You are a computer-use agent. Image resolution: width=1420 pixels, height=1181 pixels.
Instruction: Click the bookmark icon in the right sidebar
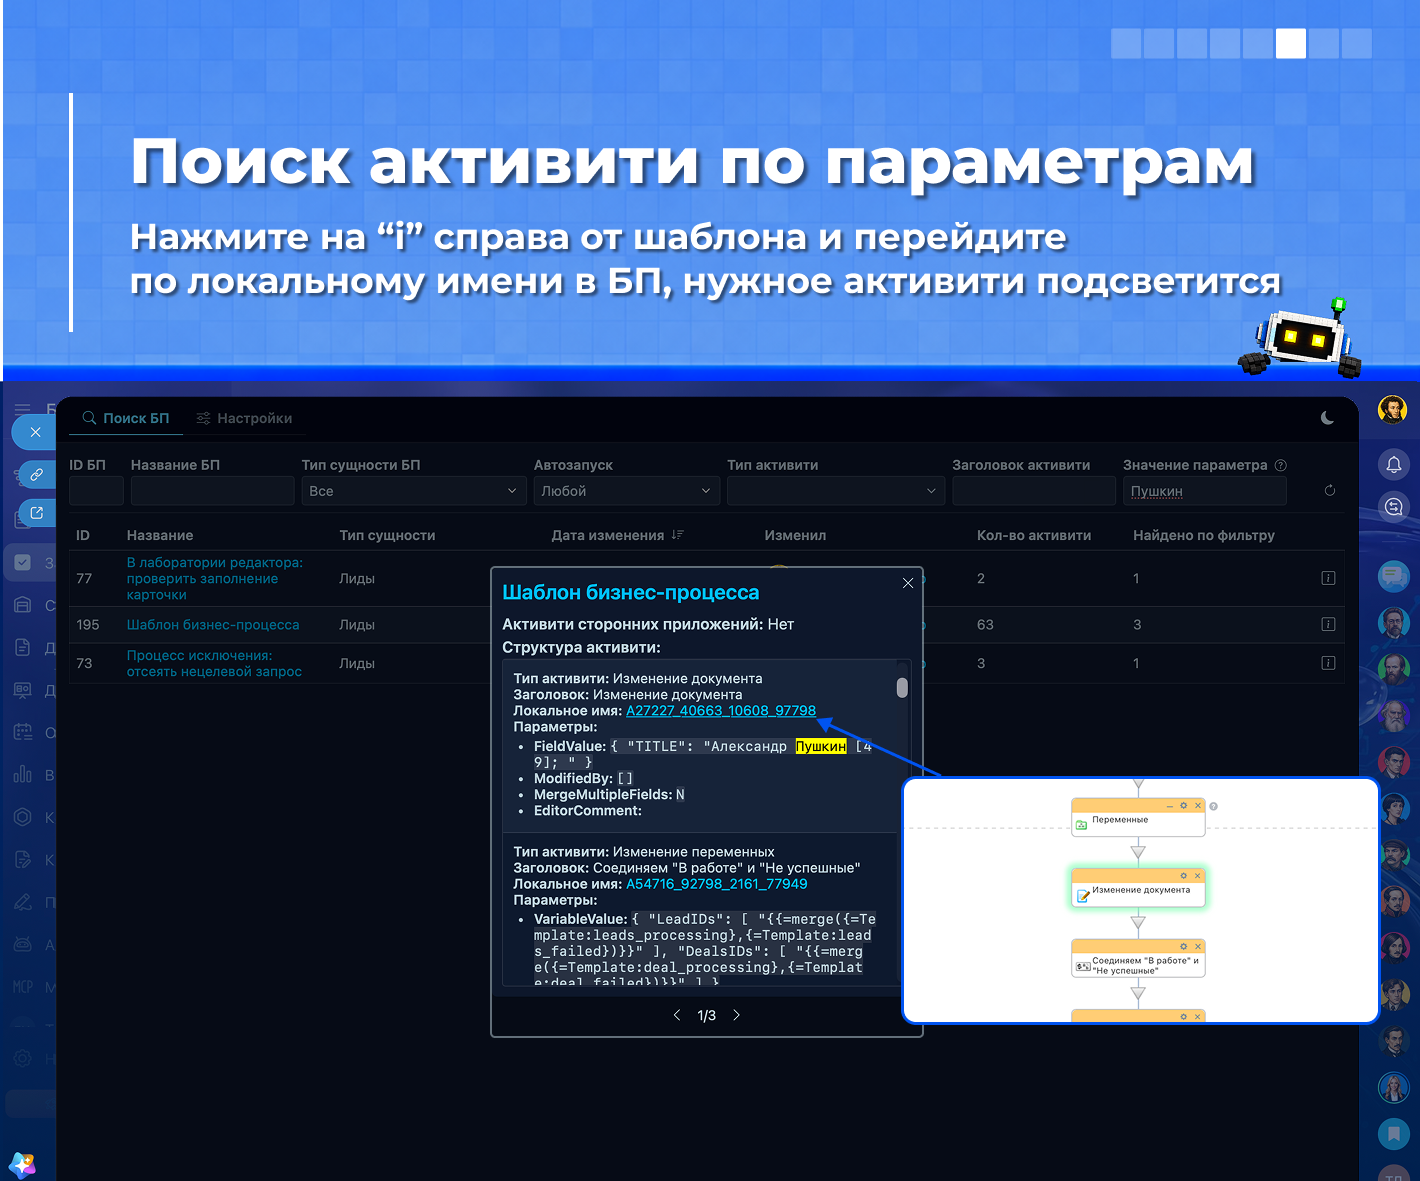pyautogui.click(x=1393, y=1133)
